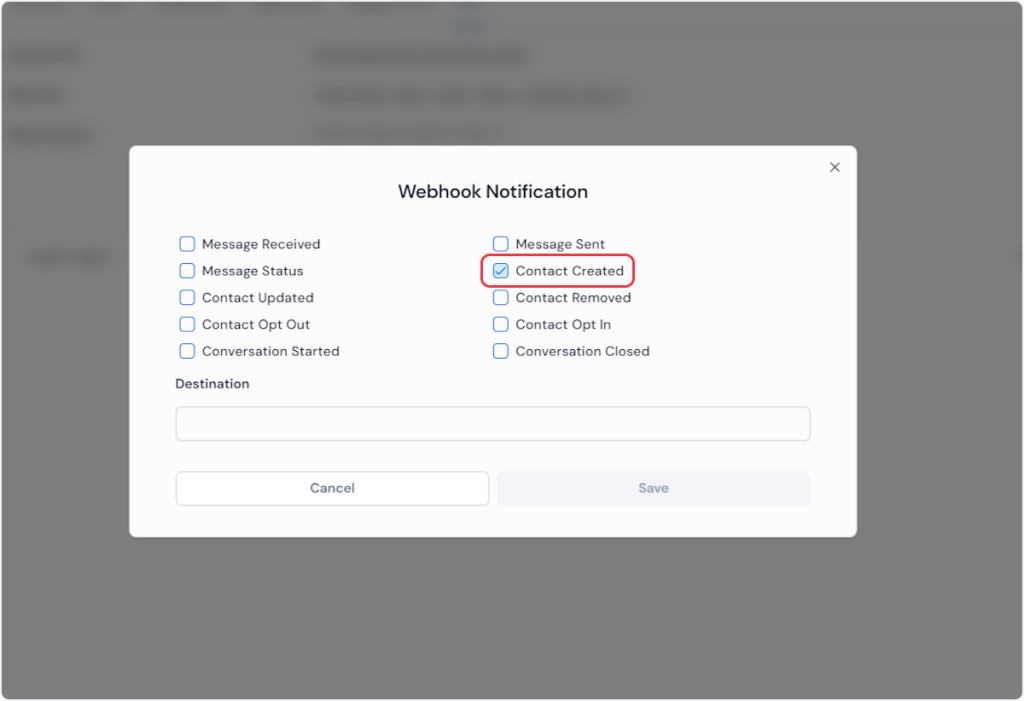
Task: Click inside the Destination input field
Action: [x=492, y=424]
